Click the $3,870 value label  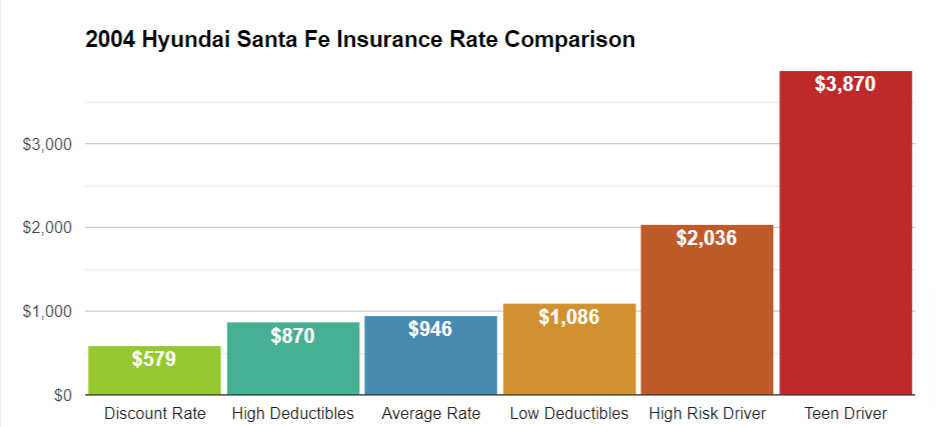coord(845,84)
